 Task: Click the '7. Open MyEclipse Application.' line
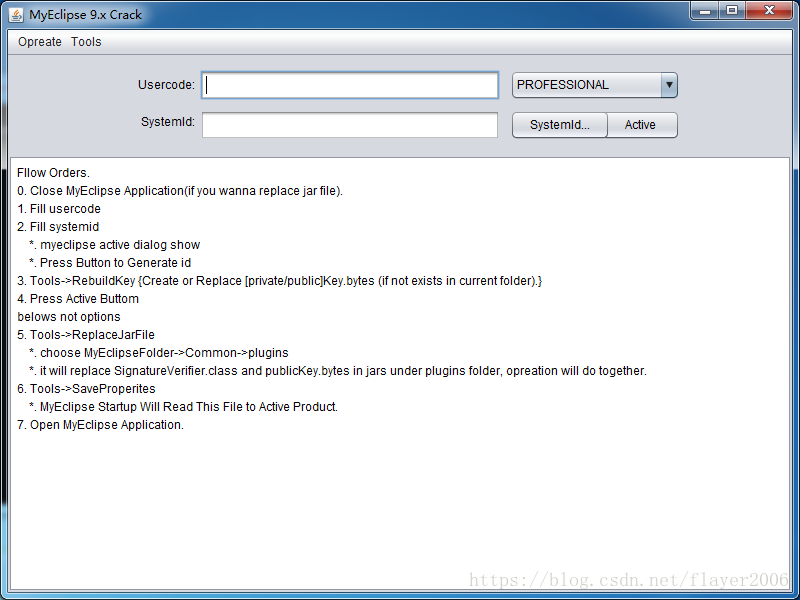coord(100,424)
